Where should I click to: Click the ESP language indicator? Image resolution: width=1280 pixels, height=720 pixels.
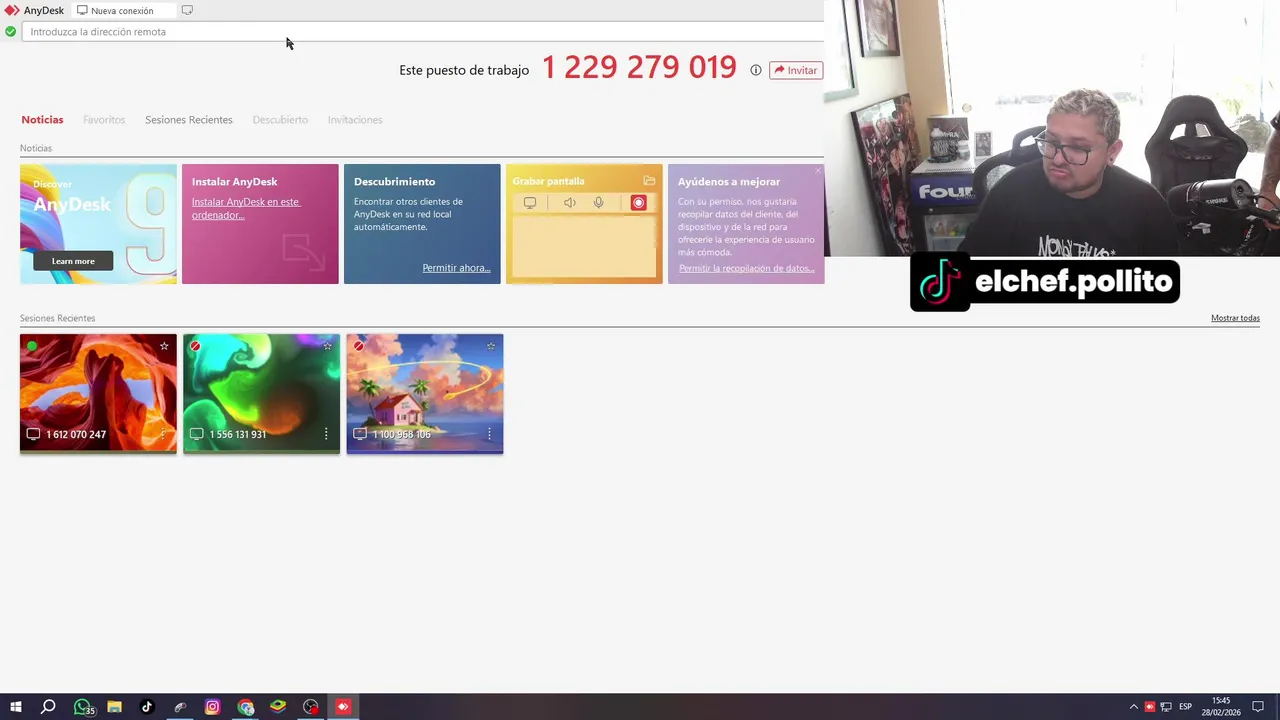click(1185, 707)
